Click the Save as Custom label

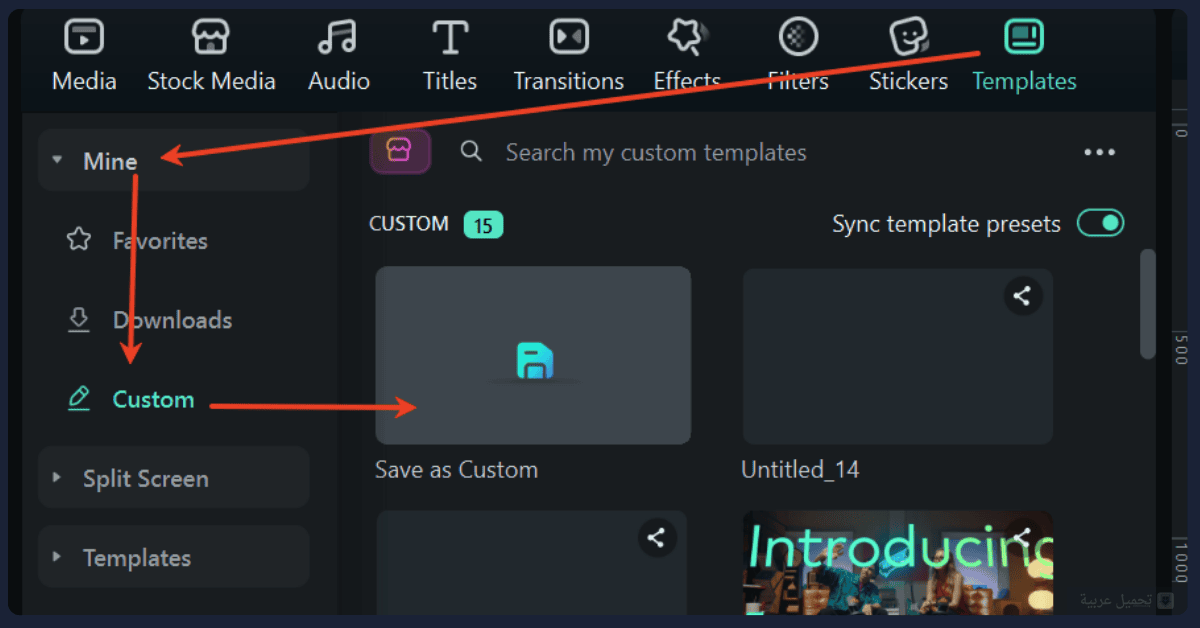point(456,470)
